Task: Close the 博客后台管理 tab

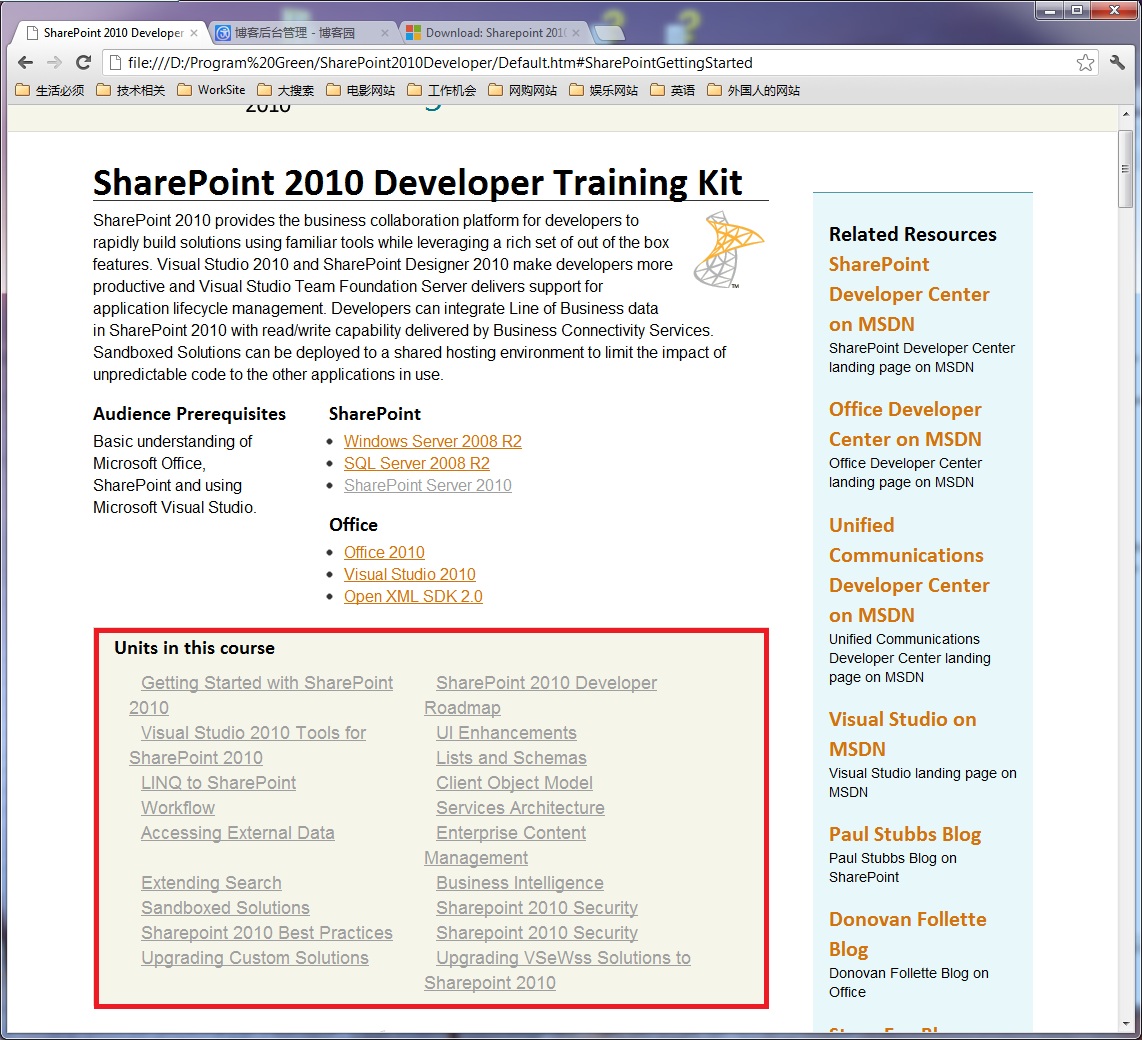Action: coord(385,33)
